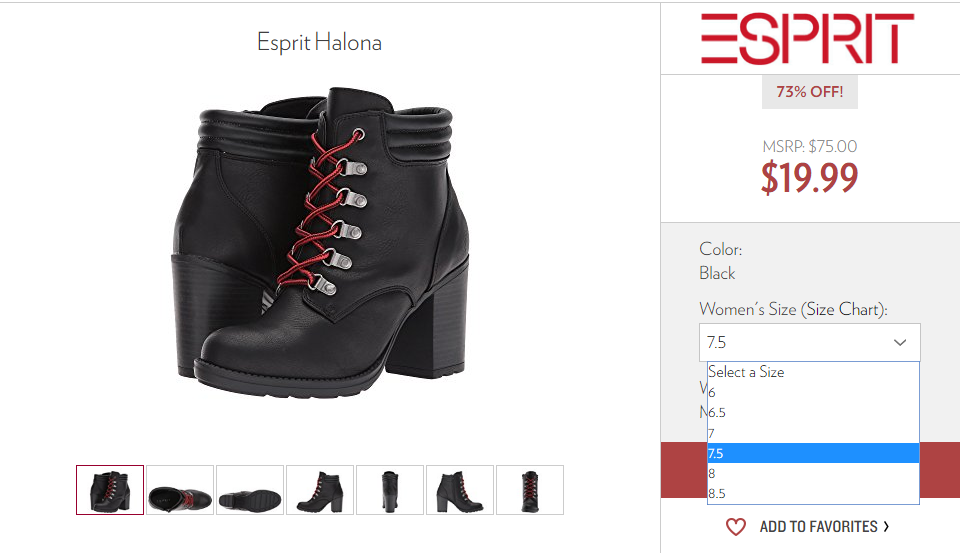Click the chevron arrow after Add to Favorites
The image size is (960, 553).
(x=886, y=526)
